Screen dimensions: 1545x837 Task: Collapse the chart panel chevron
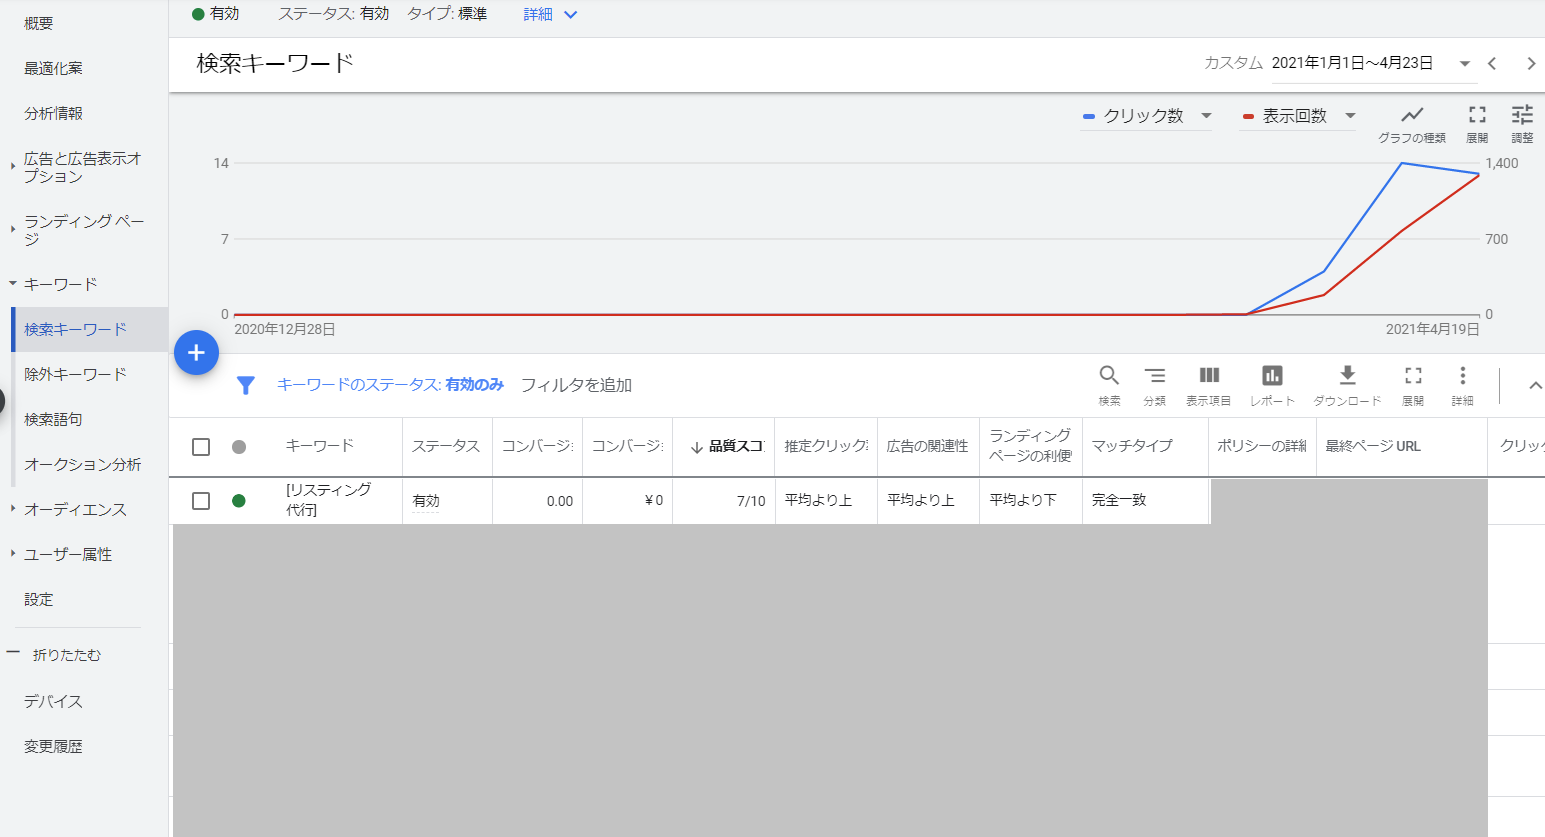[x=1535, y=385]
